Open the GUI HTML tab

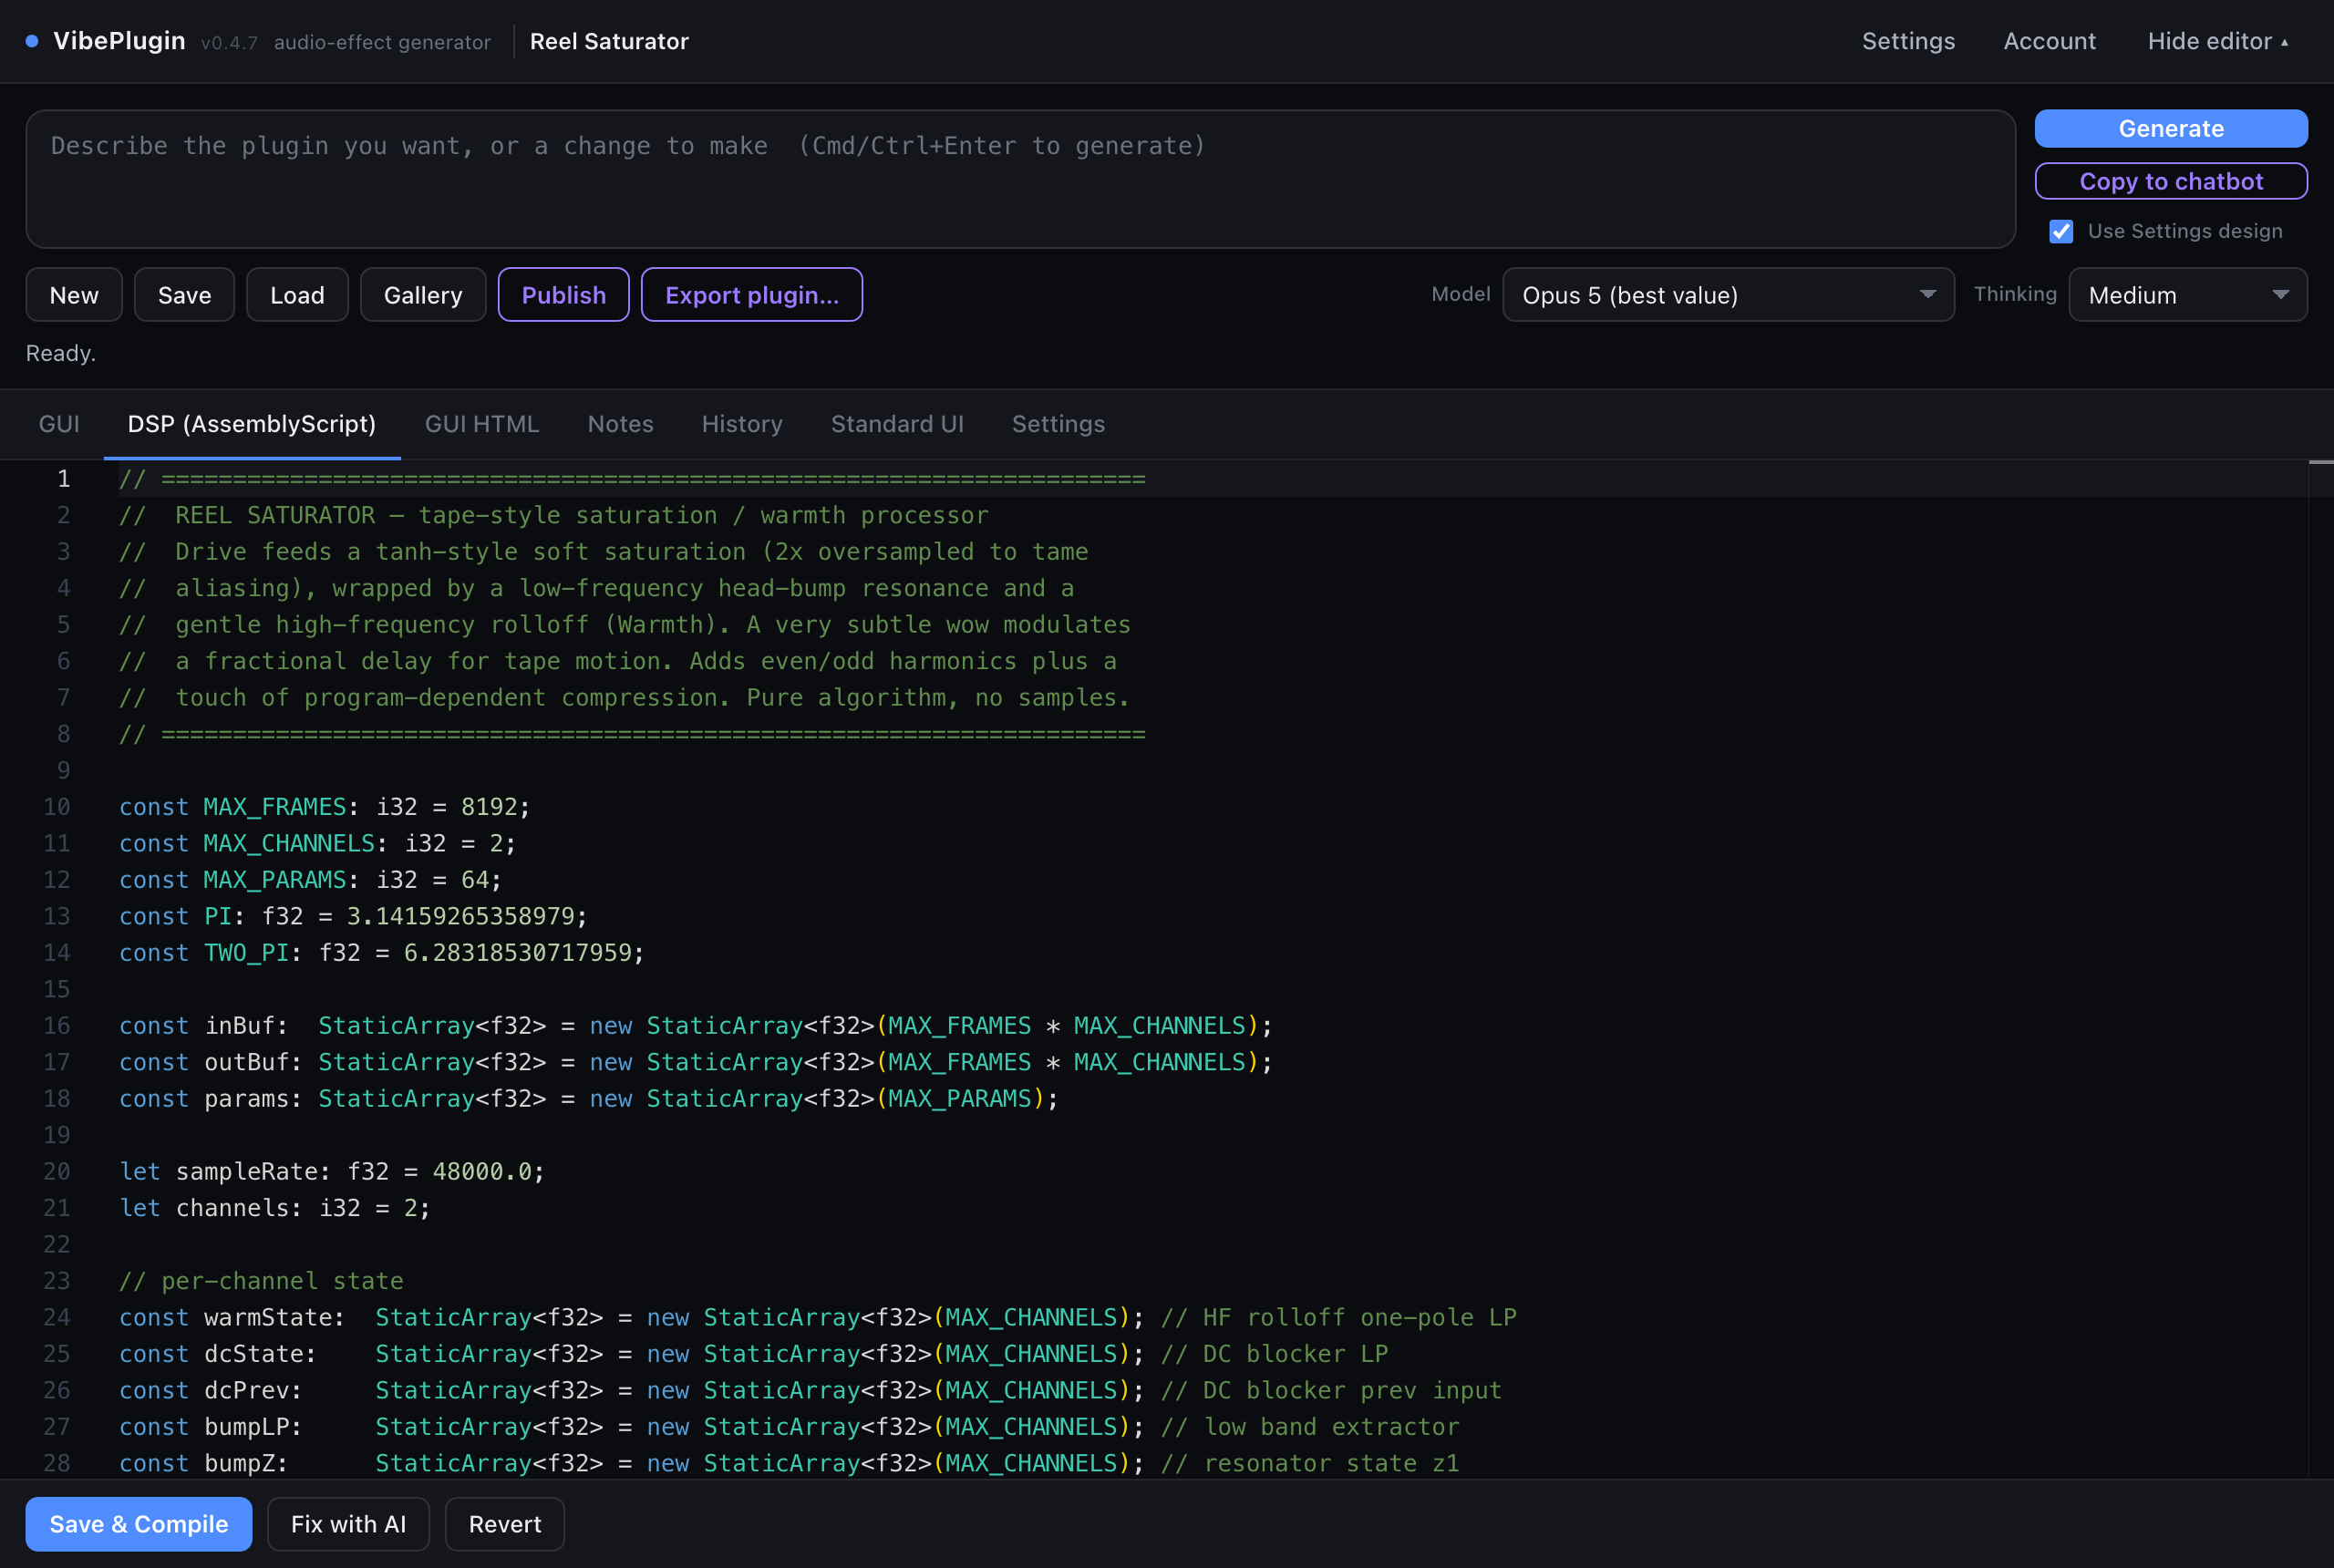click(482, 424)
